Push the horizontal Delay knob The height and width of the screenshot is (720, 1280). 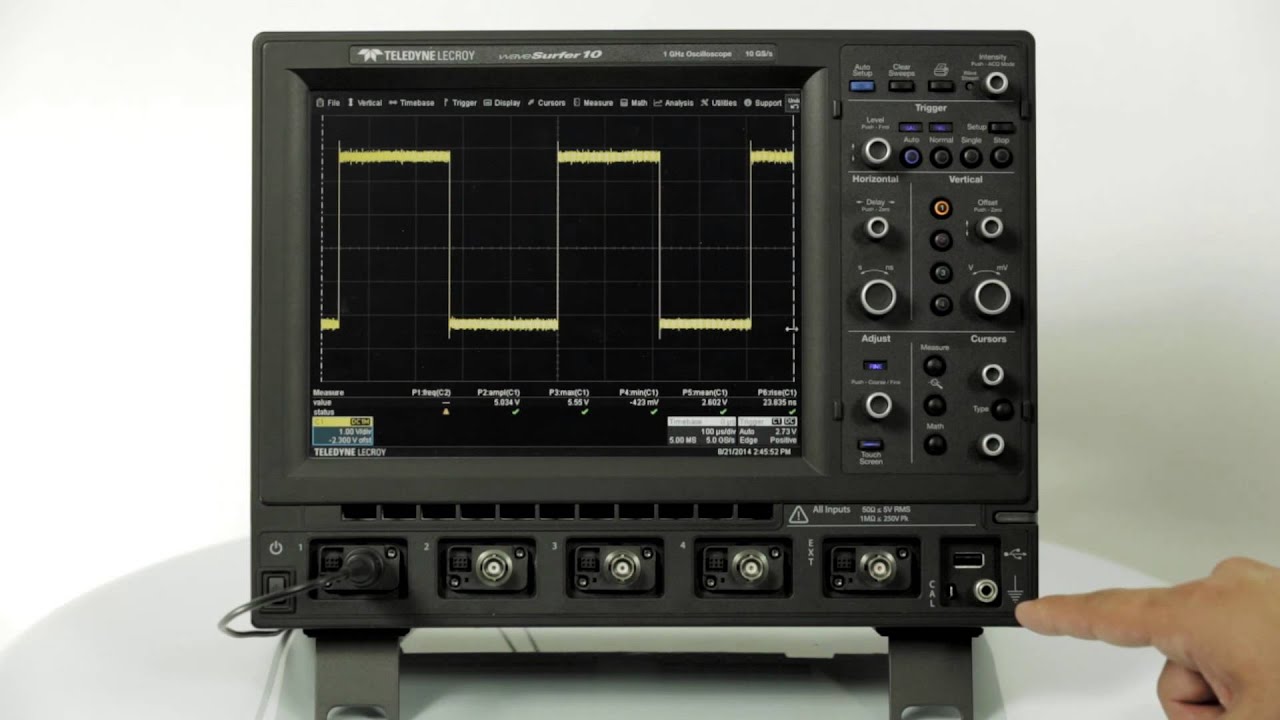point(877,227)
